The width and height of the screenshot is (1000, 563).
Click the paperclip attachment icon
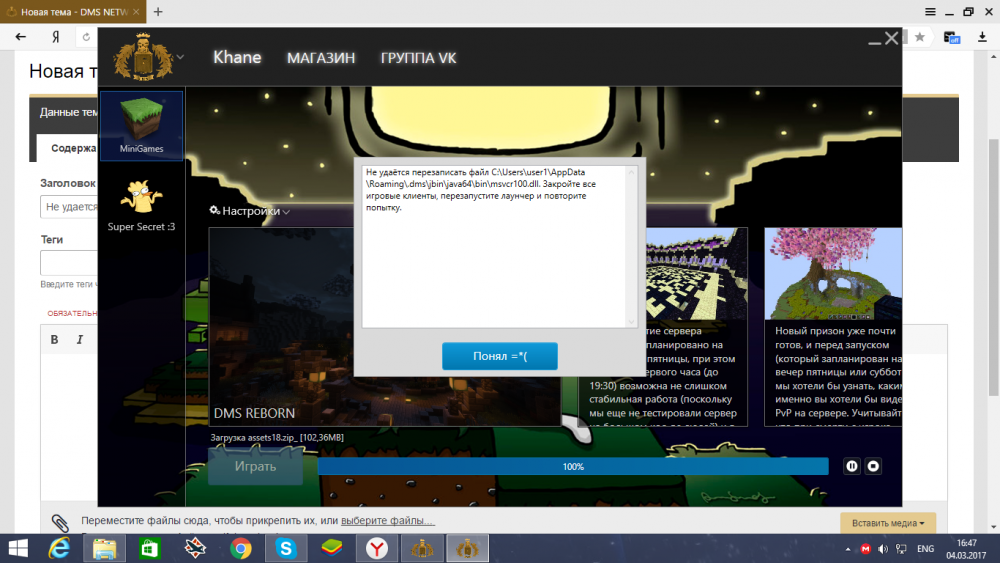(x=61, y=522)
